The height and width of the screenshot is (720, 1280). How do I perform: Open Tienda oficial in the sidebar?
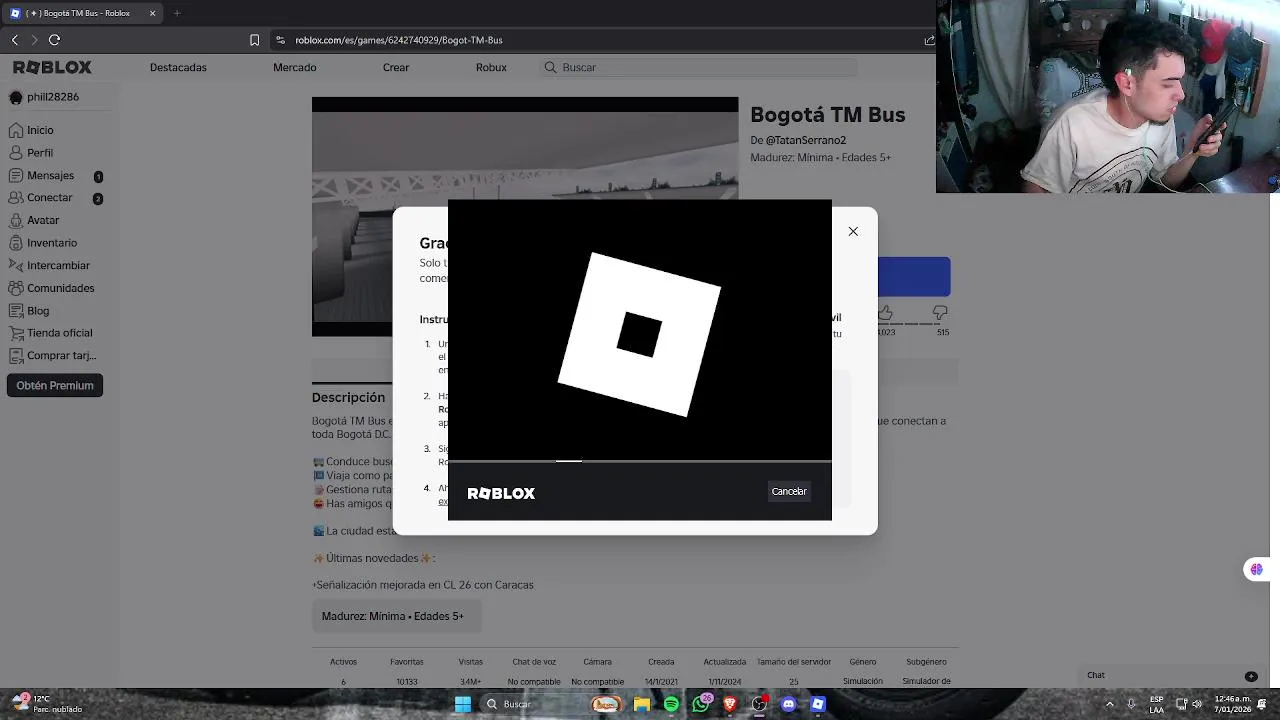[59, 333]
